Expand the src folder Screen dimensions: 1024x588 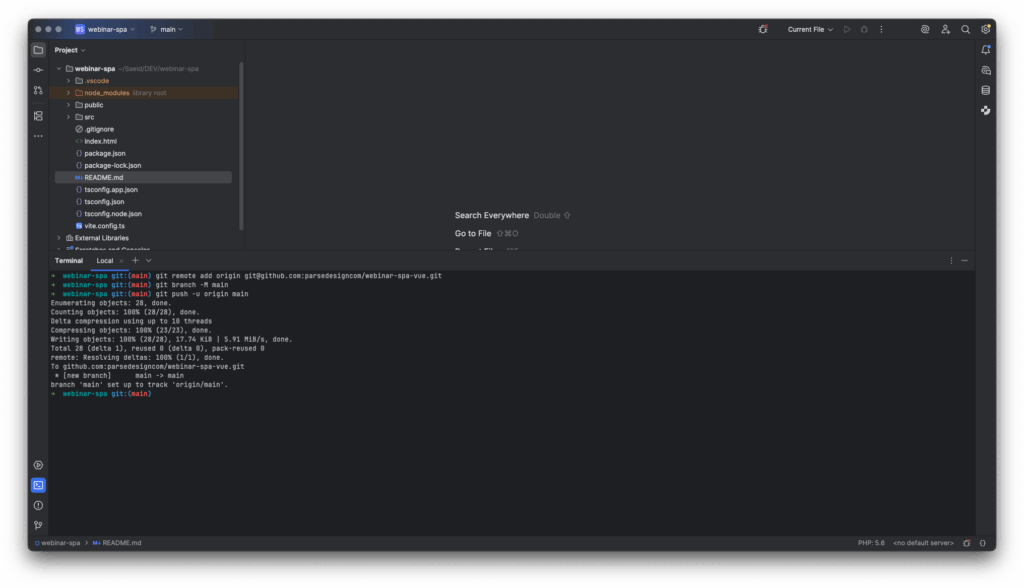pyautogui.click(x=68, y=117)
